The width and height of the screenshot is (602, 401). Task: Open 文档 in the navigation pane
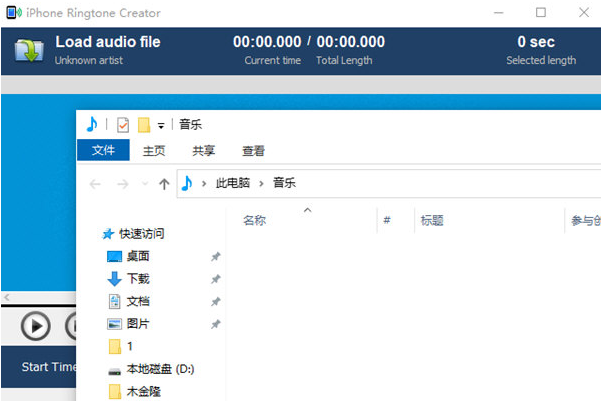coord(138,302)
